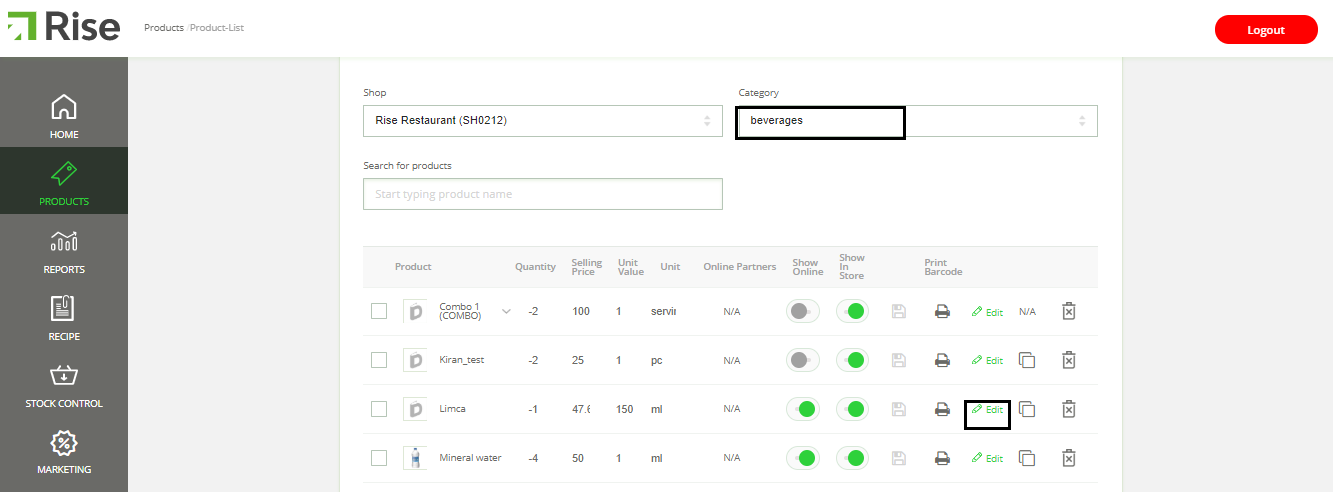The height and width of the screenshot is (492, 1333).
Task: Click the Limca placeholder image
Action: pos(414,409)
